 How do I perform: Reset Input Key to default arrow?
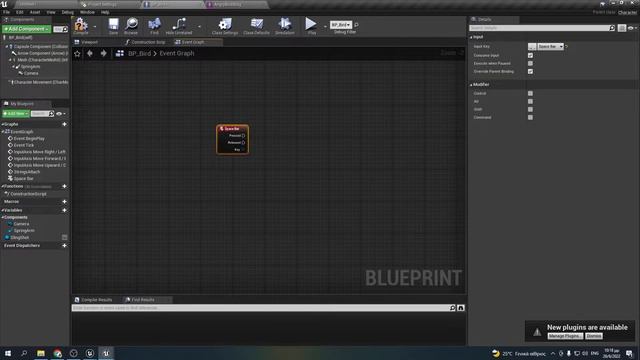point(567,47)
